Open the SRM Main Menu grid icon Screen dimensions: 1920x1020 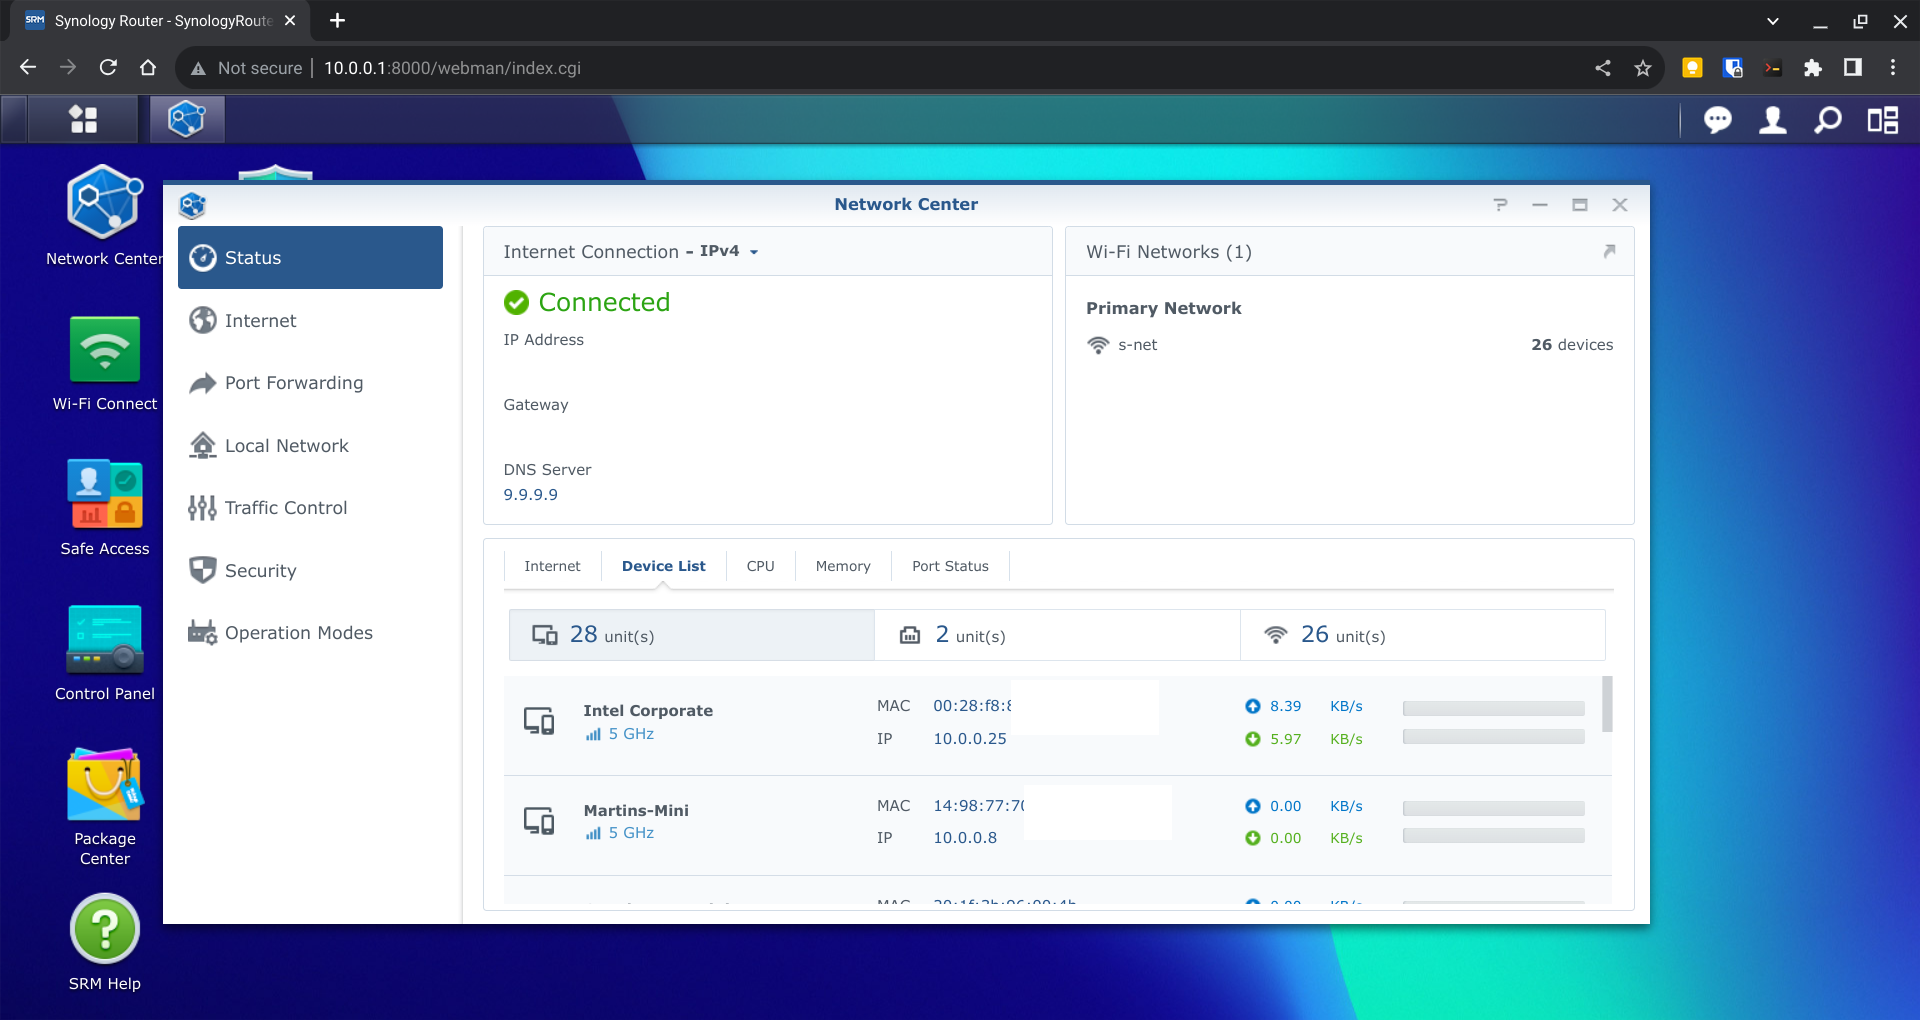pos(83,120)
